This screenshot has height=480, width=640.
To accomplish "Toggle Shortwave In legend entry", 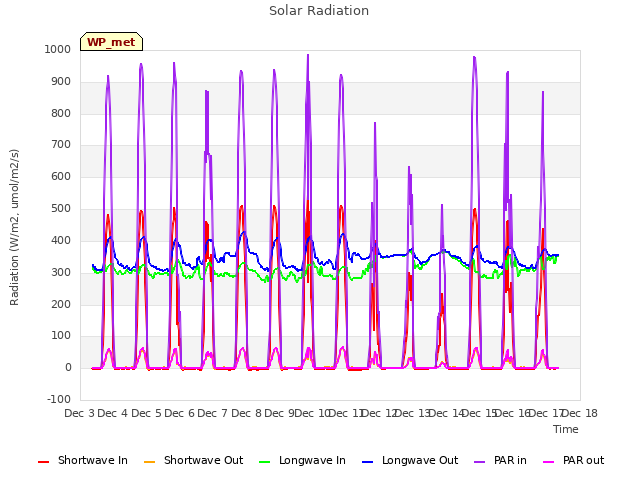I will click(83, 460).
